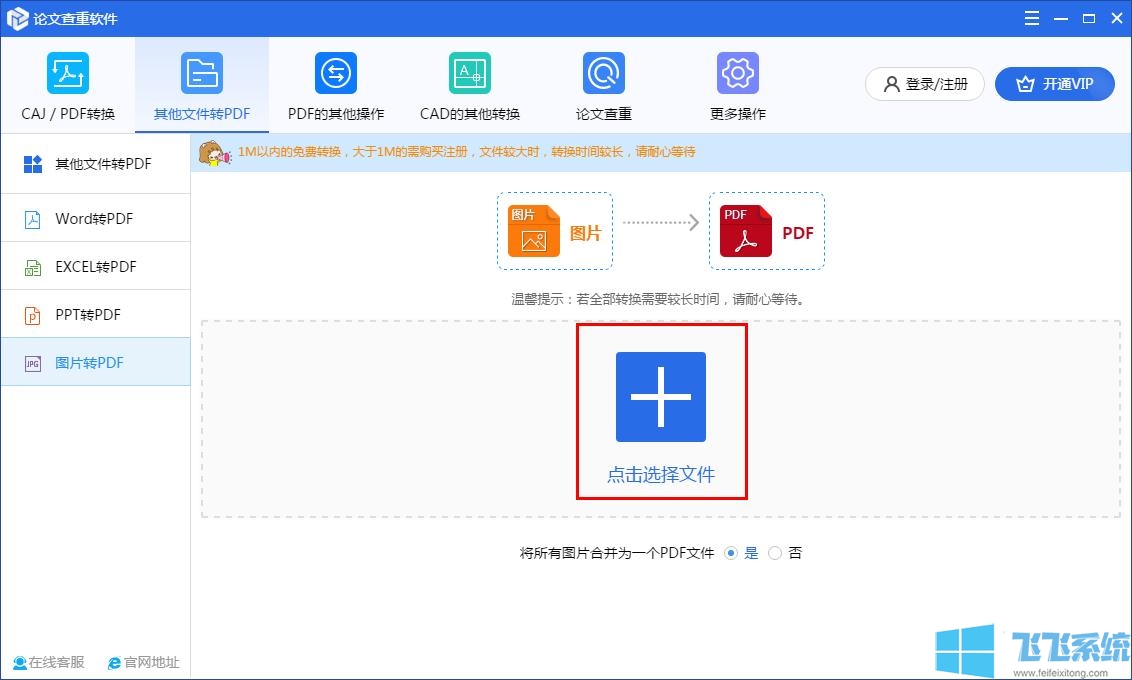
Task: Switch to the 其他文件转PDF tab
Action: [x=202, y=85]
